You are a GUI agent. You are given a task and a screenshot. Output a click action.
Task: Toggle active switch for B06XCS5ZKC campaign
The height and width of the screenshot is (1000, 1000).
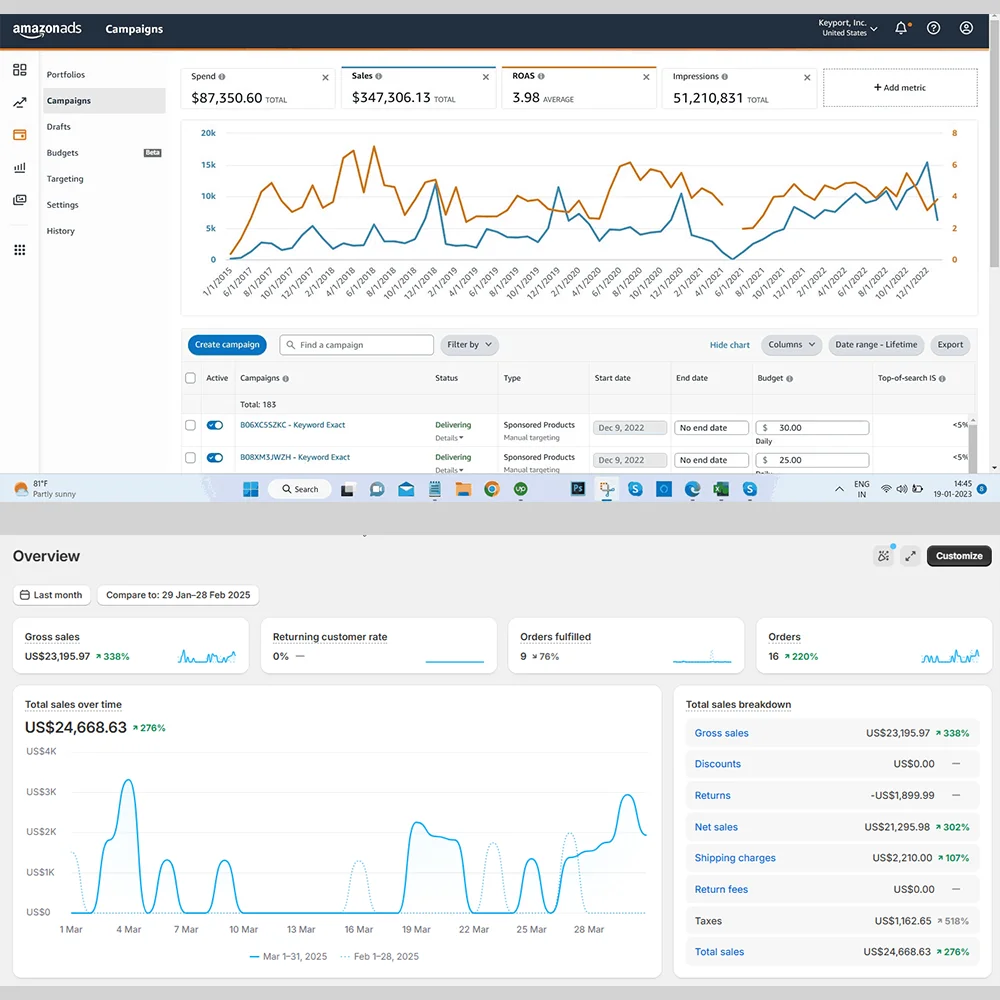pyautogui.click(x=215, y=425)
